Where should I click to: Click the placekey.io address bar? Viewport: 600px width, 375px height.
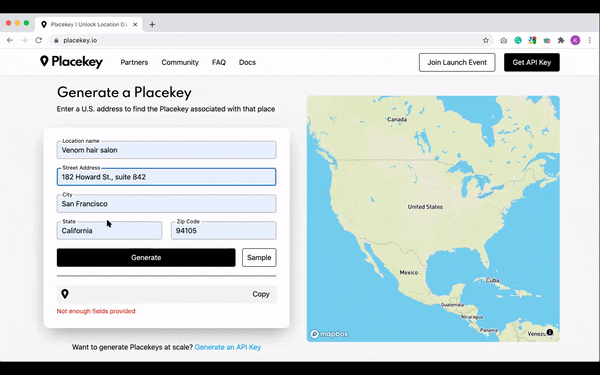click(268, 40)
